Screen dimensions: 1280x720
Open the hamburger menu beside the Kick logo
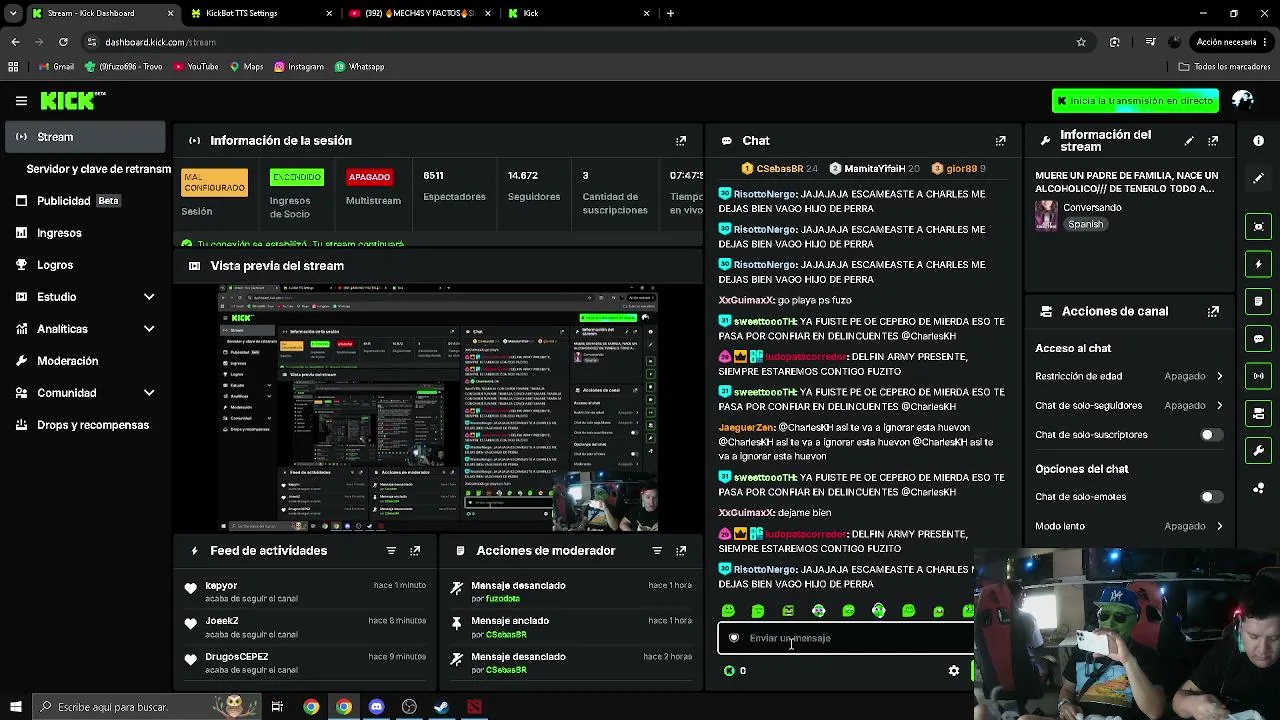[x=21, y=101]
